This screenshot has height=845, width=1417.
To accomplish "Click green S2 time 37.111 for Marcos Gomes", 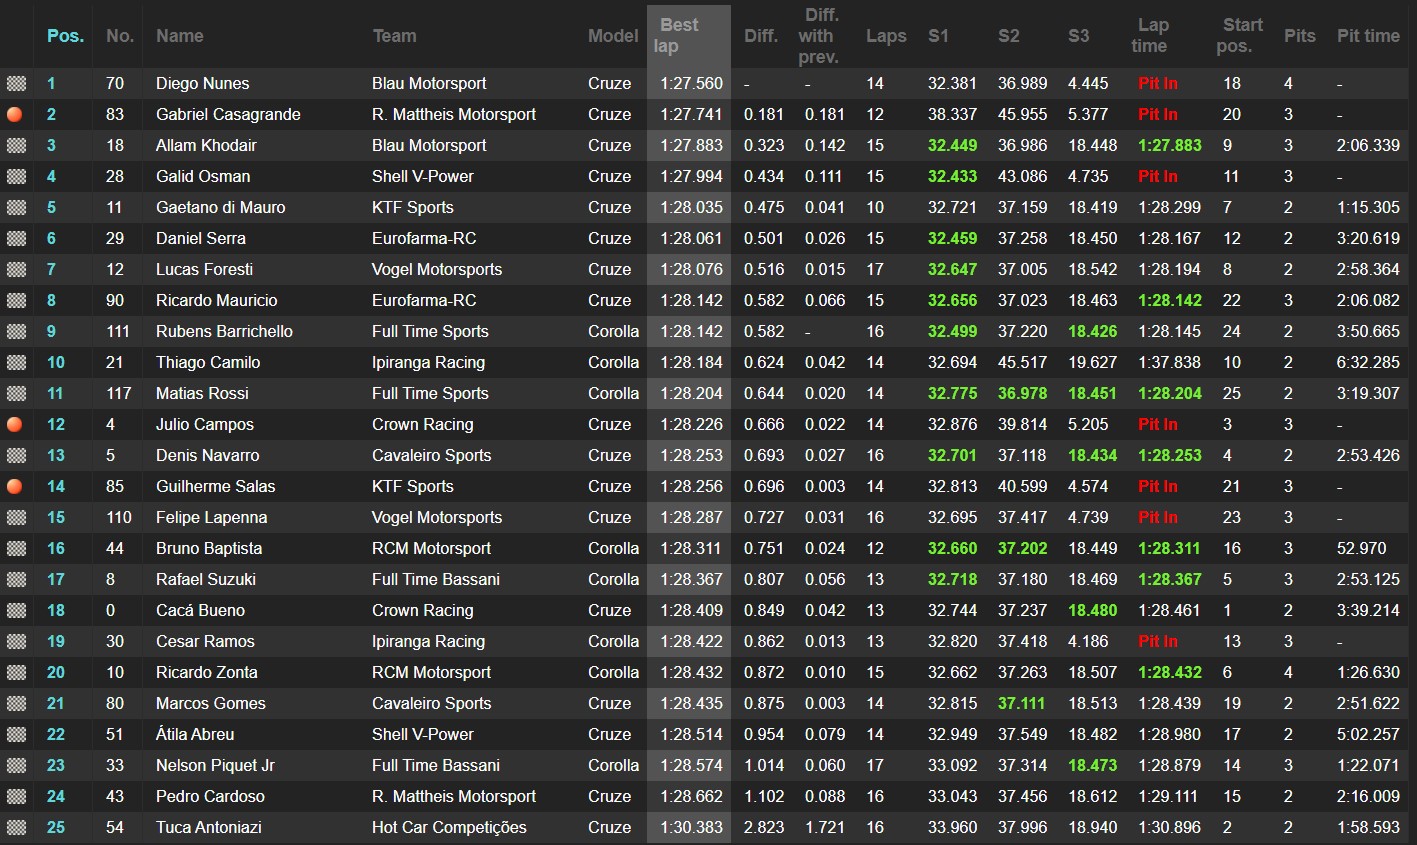I will tap(1022, 703).
